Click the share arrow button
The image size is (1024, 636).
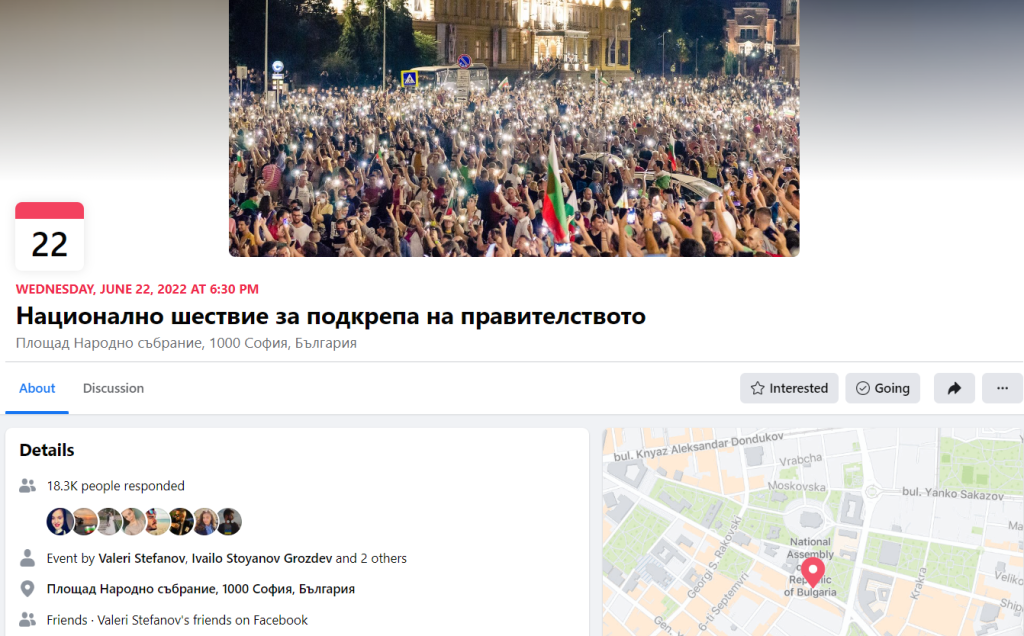[954, 389]
